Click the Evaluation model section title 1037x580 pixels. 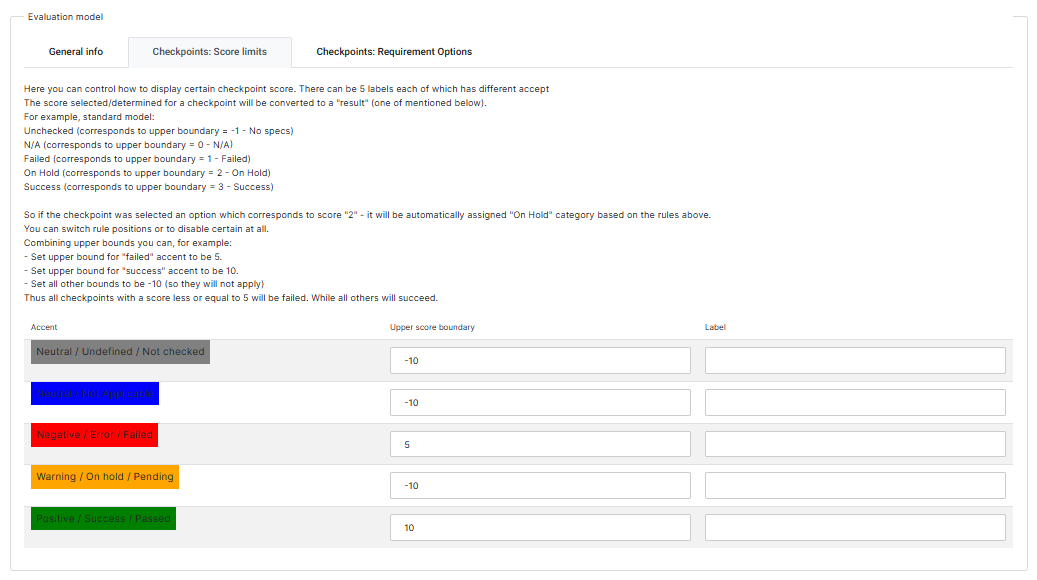coord(65,17)
